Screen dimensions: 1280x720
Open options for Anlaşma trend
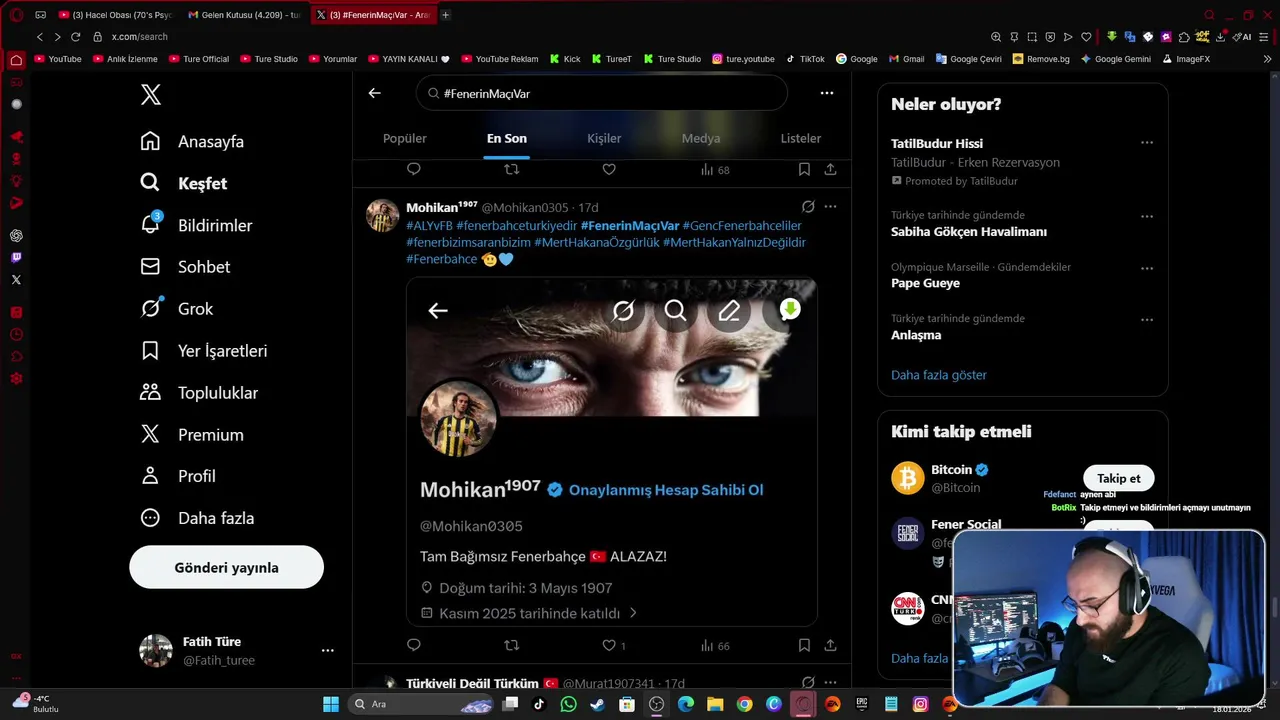point(1147,320)
